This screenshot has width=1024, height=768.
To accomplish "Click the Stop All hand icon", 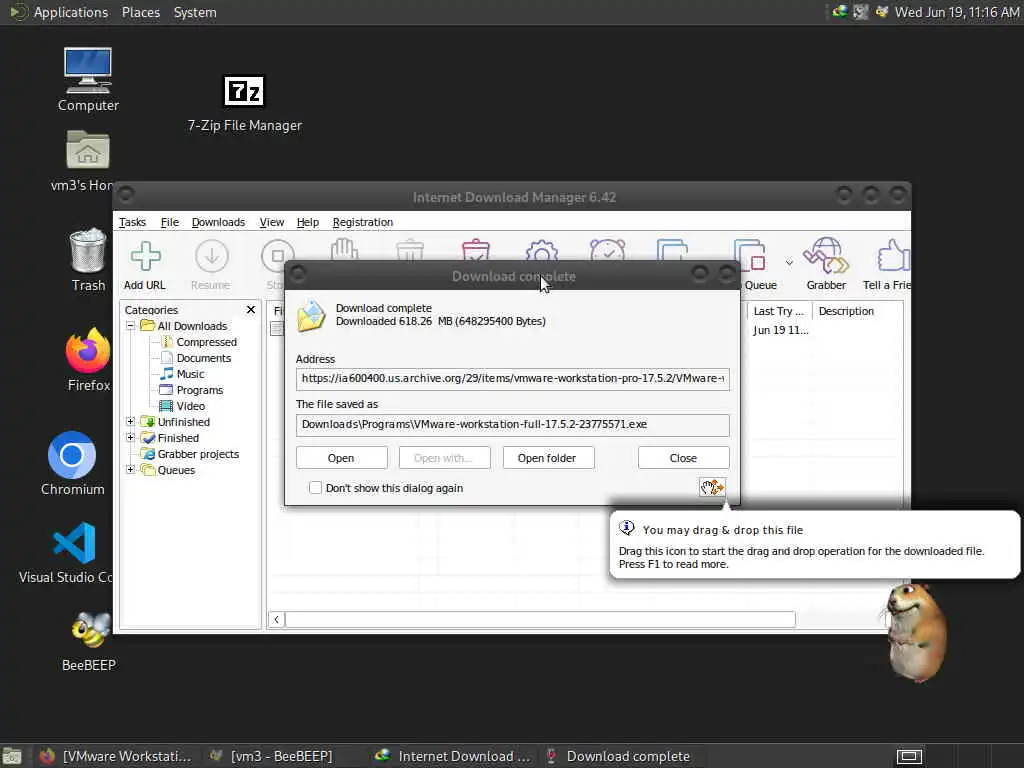I will tap(344, 249).
